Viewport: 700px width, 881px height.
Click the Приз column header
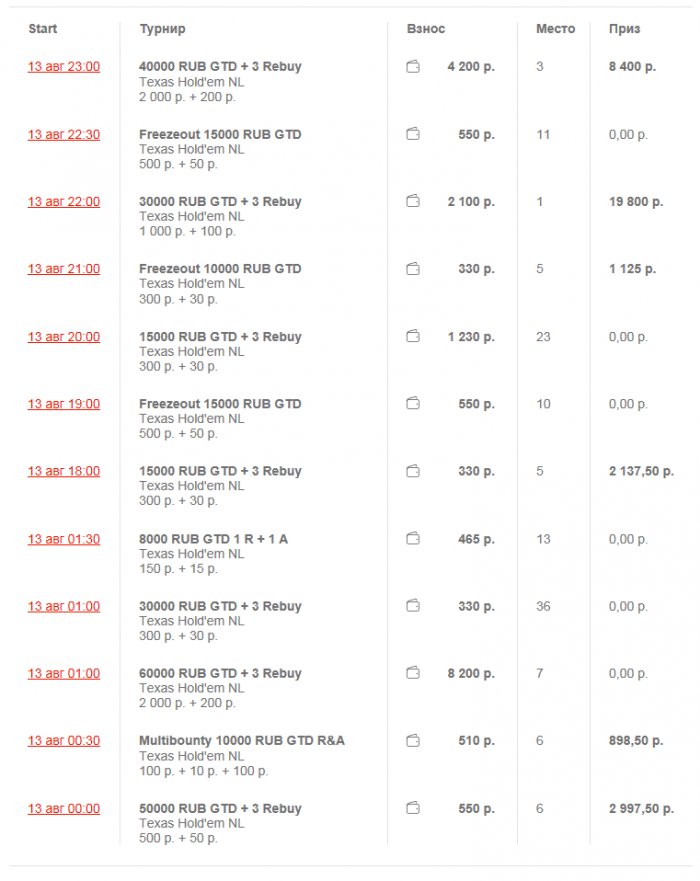coord(624,30)
